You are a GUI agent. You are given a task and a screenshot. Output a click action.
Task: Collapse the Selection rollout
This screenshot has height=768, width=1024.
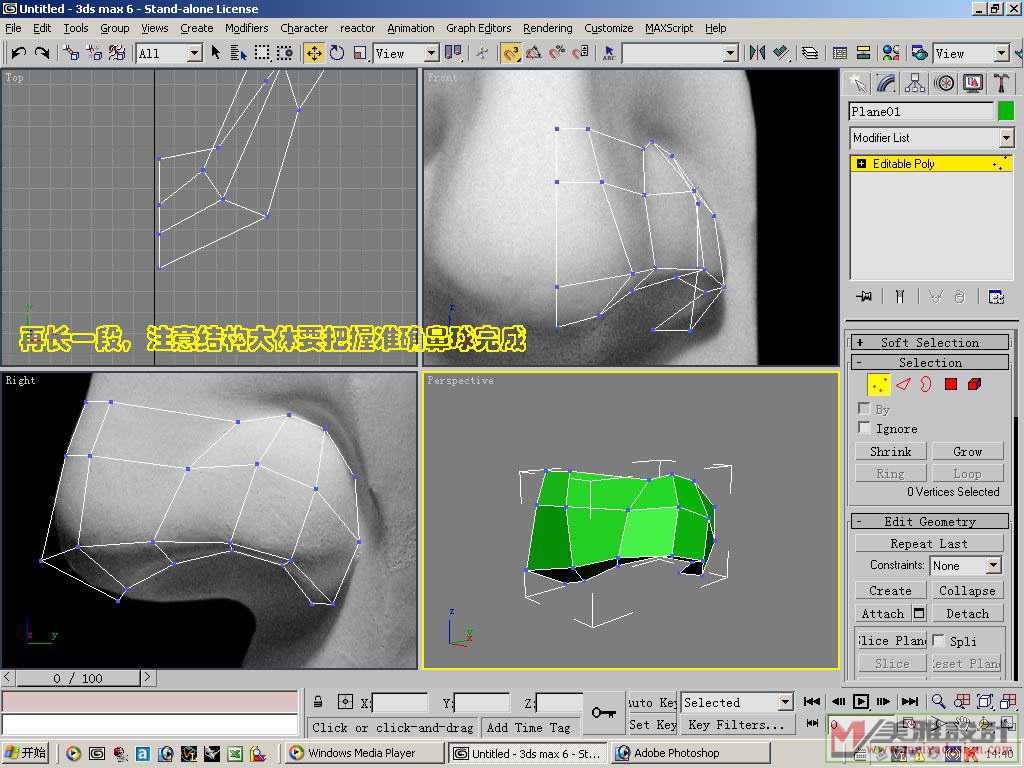[x=930, y=362]
